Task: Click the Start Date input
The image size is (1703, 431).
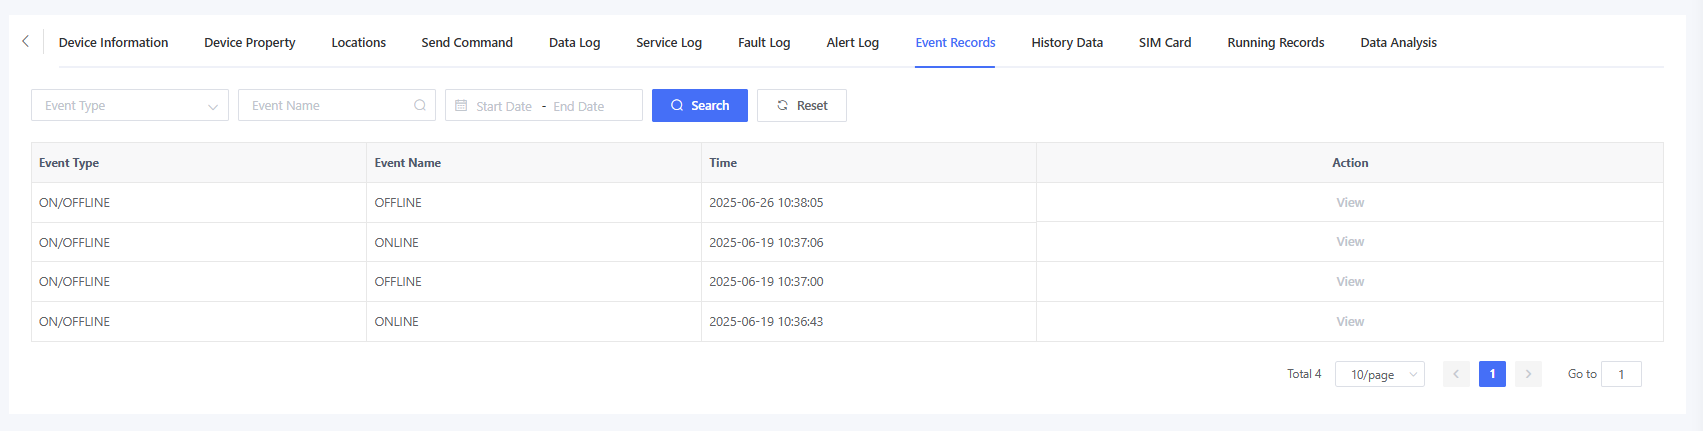Action: point(504,106)
